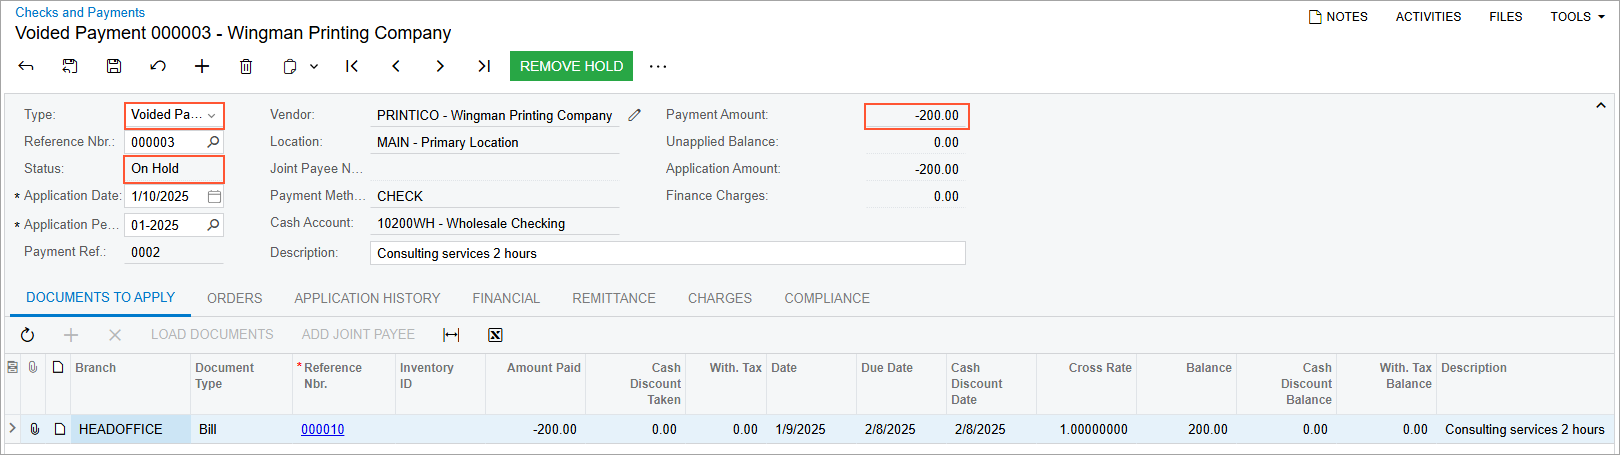
Task: Delete the payment using the trash icon
Action: point(246,66)
